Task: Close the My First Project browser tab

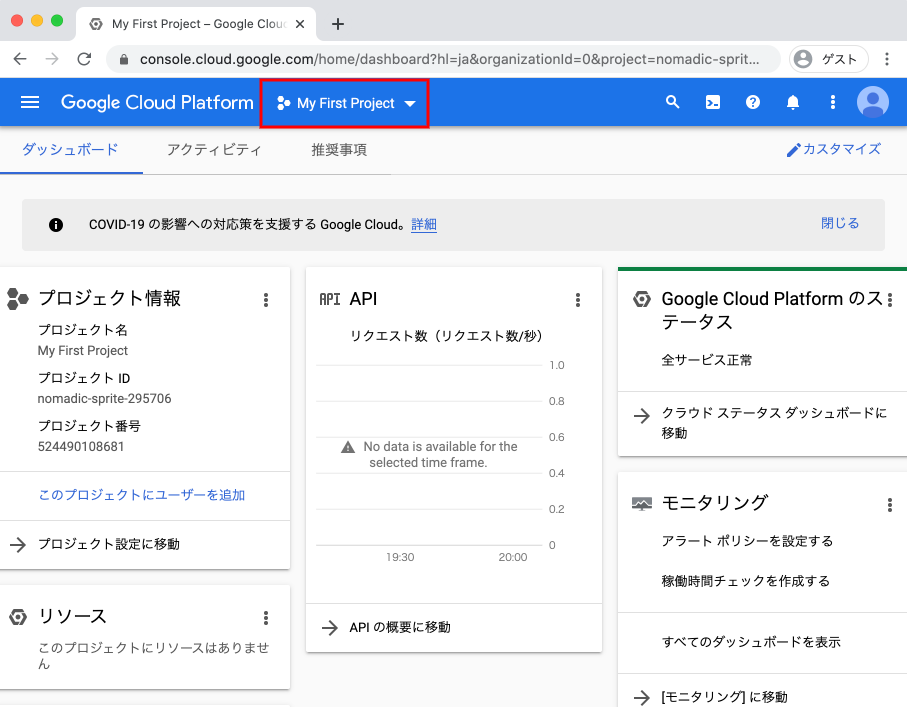Action: point(300,24)
